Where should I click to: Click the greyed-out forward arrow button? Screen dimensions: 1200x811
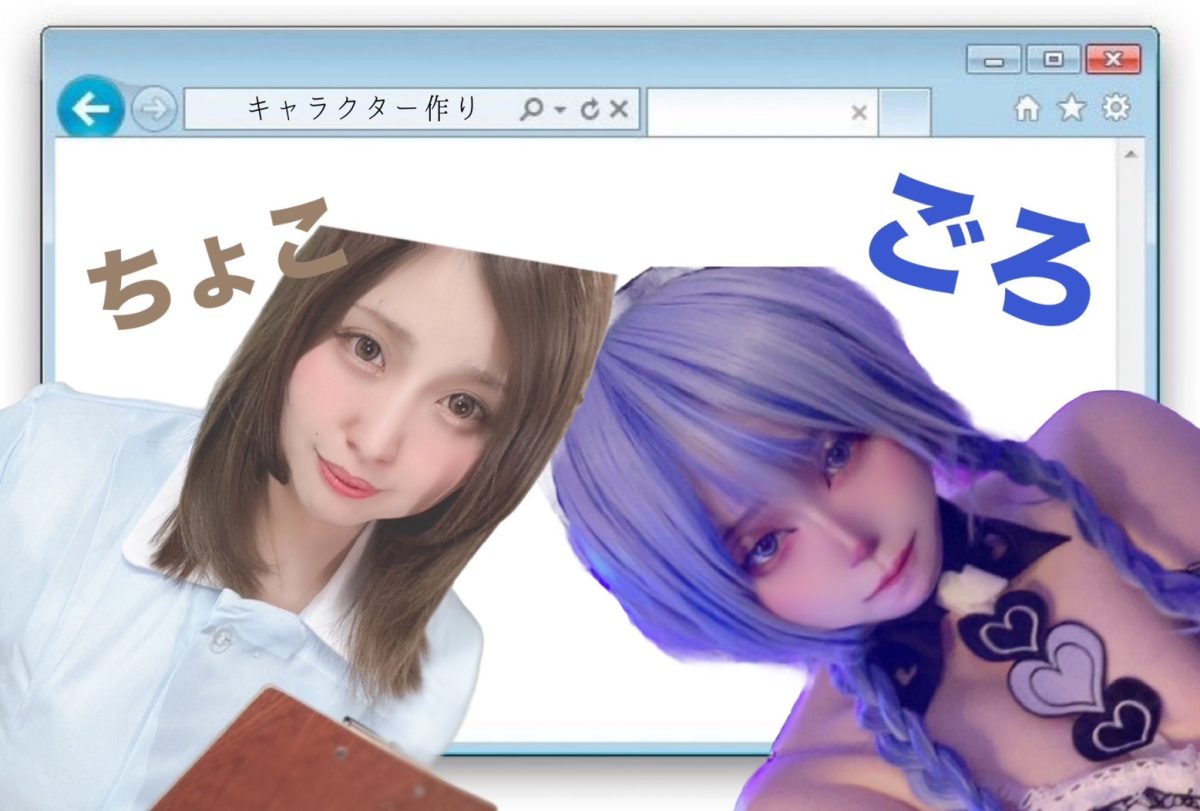154,109
